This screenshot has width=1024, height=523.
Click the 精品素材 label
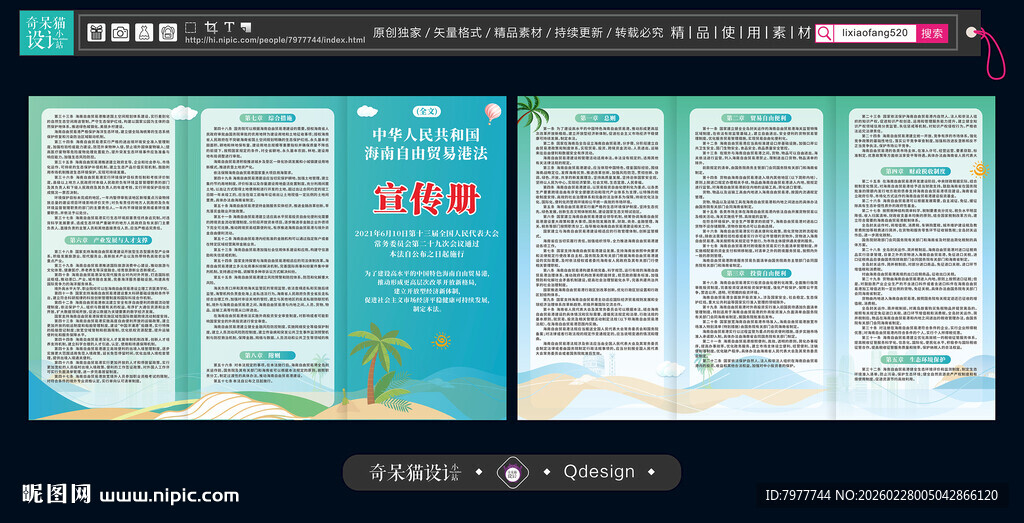(x=519, y=33)
